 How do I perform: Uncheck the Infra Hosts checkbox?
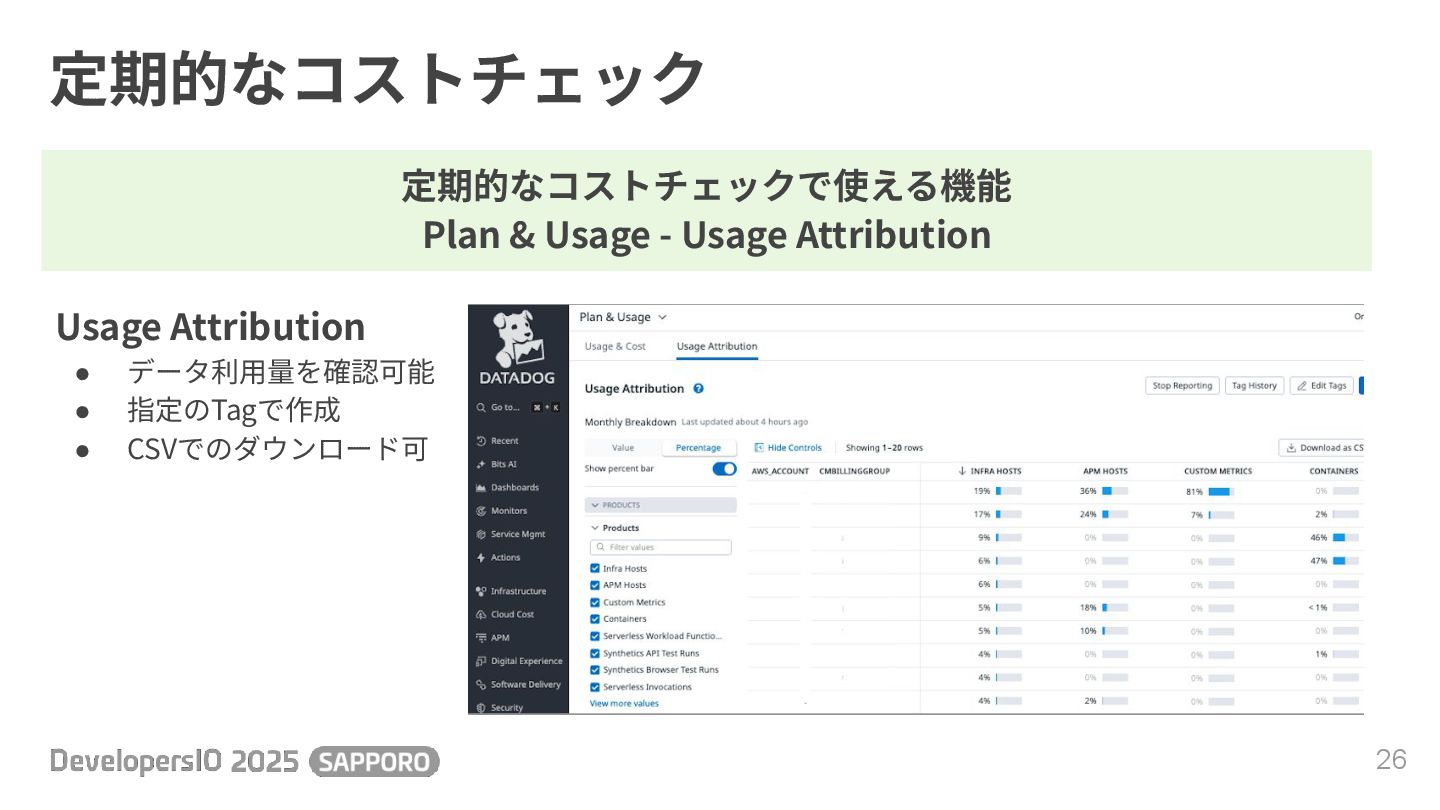[595, 568]
